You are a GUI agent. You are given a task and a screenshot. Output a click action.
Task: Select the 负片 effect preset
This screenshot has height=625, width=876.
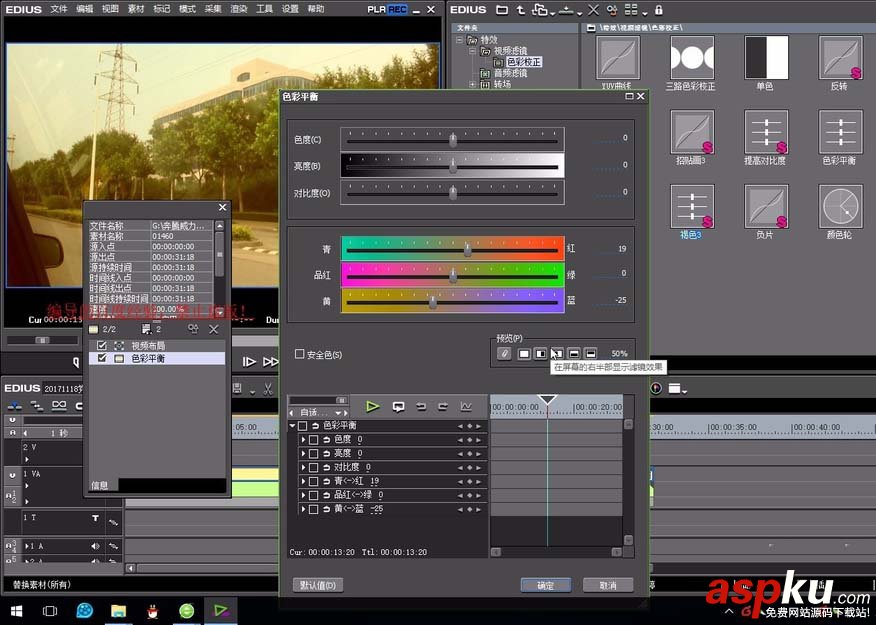pyautogui.click(x=766, y=206)
